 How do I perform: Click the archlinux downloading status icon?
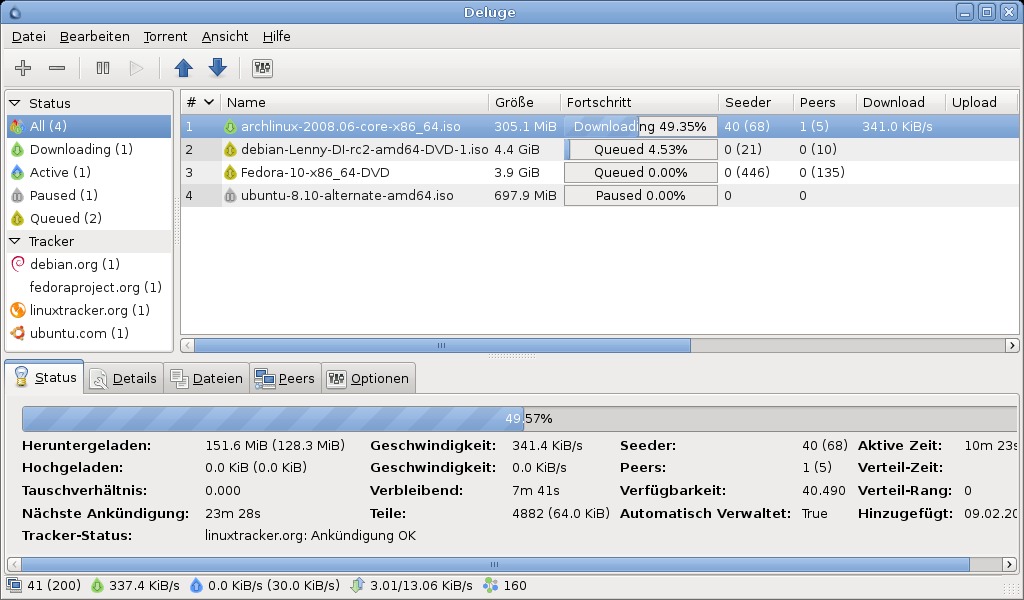(230, 127)
